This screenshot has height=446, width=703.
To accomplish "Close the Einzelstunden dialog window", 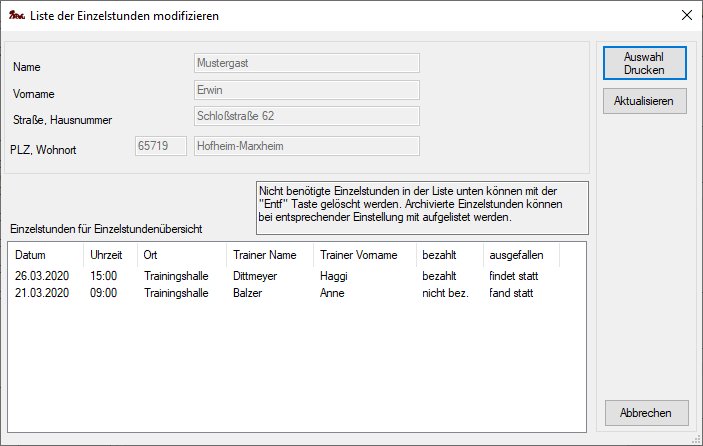I will (x=685, y=16).
